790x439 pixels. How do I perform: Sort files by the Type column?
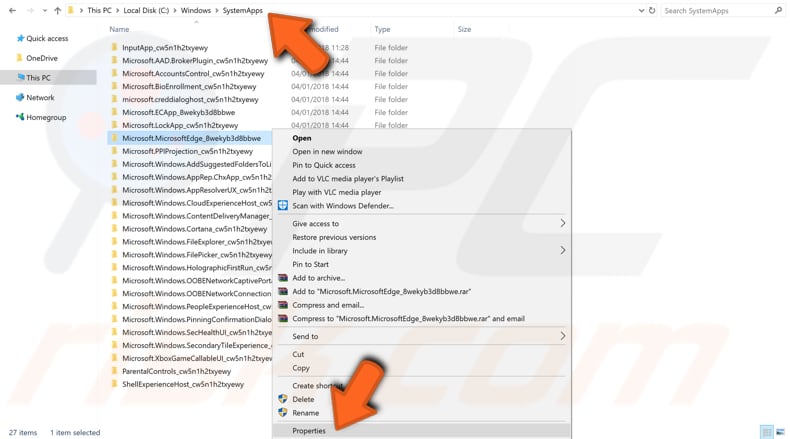[382, 29]
